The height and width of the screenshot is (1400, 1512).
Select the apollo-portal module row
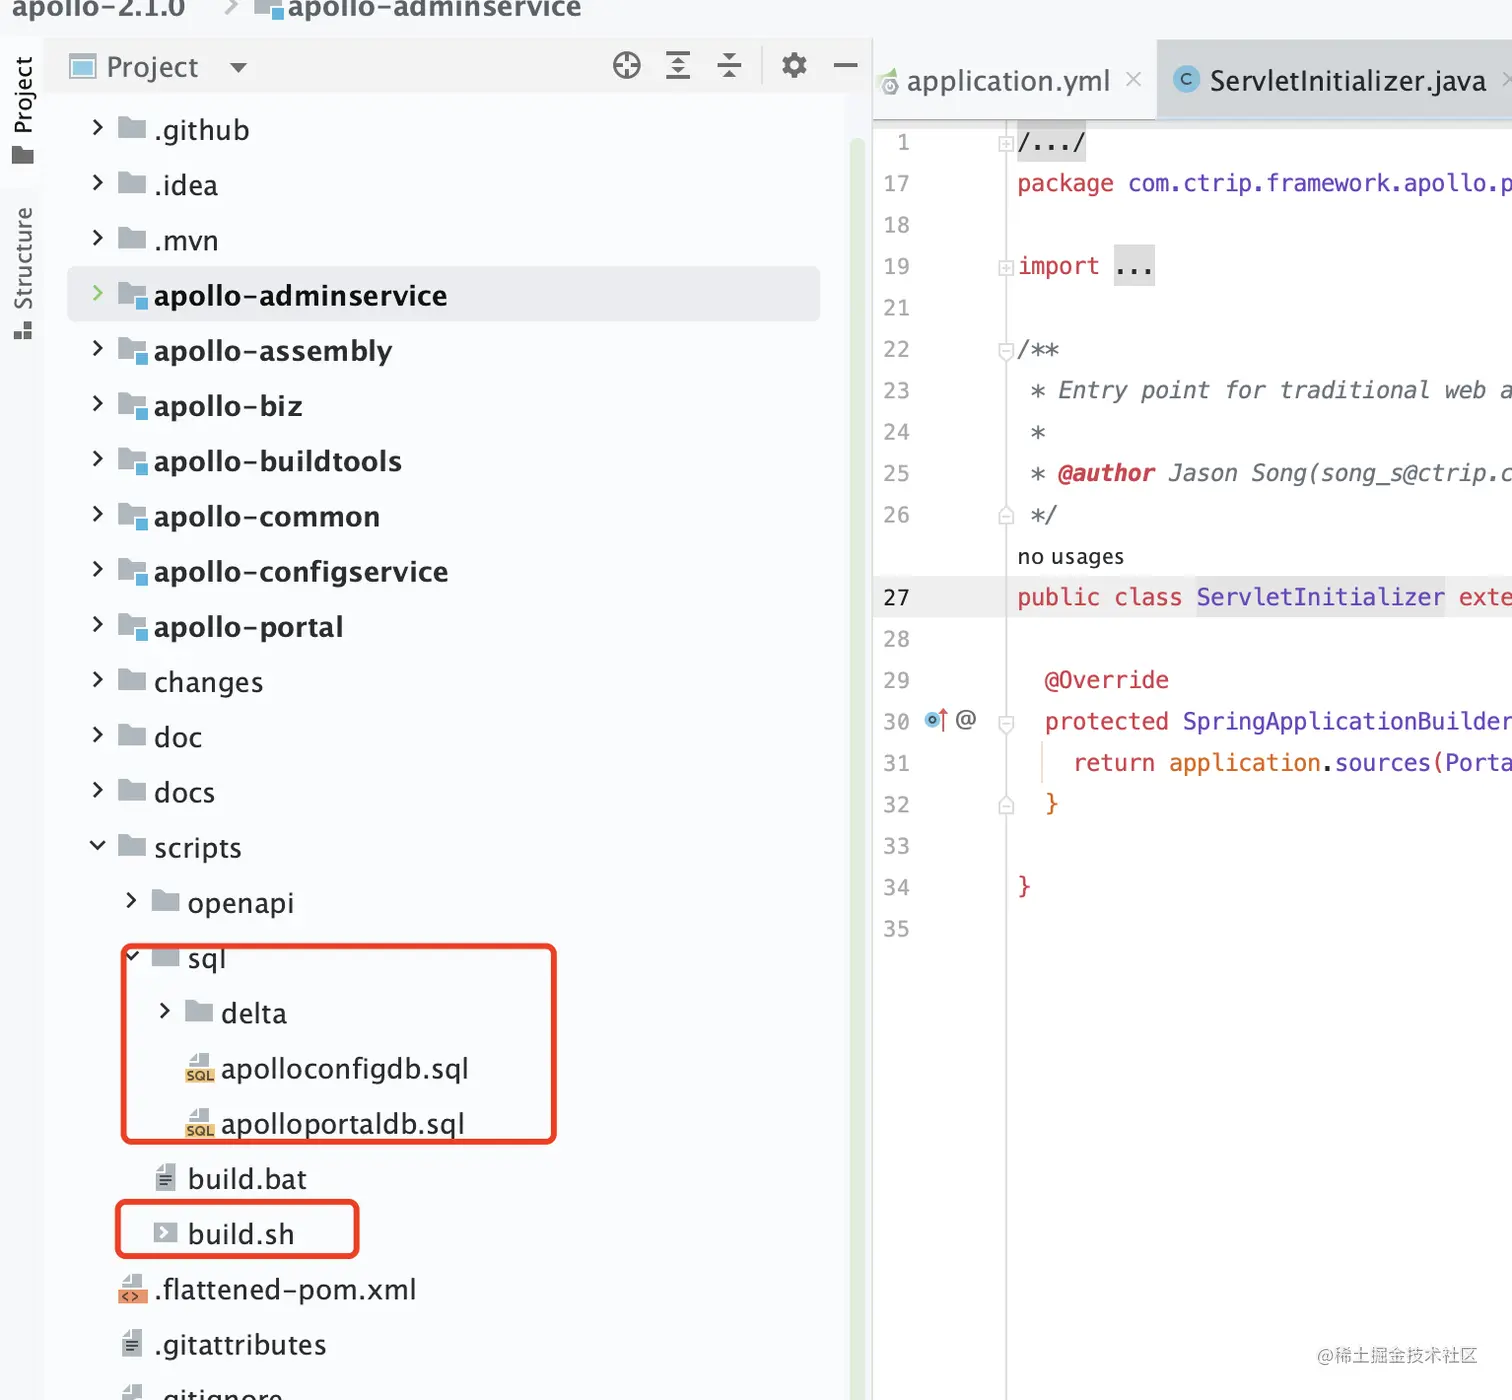pos(443,626)
